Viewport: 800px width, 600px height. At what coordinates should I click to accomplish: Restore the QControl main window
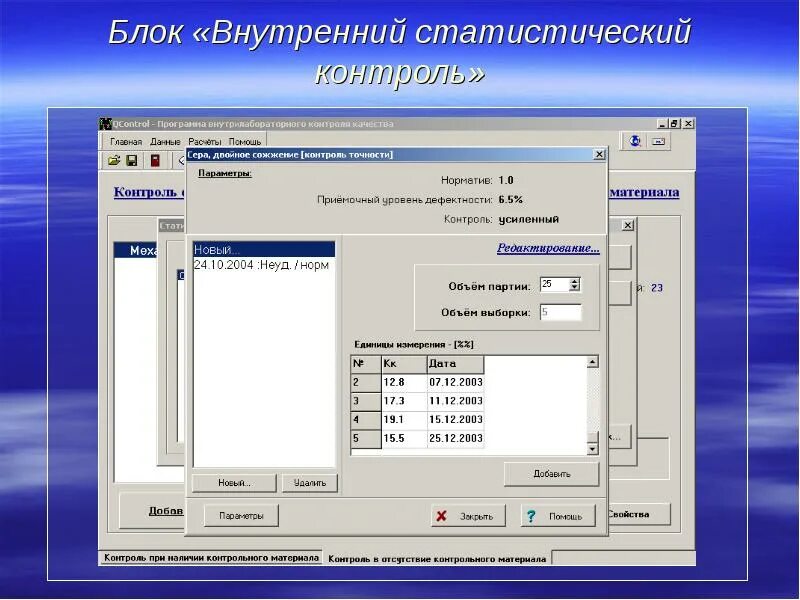674,123
